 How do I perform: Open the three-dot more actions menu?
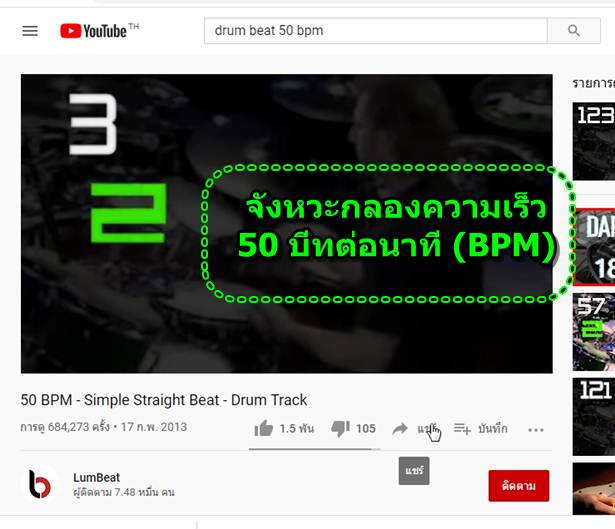(536, 430)
